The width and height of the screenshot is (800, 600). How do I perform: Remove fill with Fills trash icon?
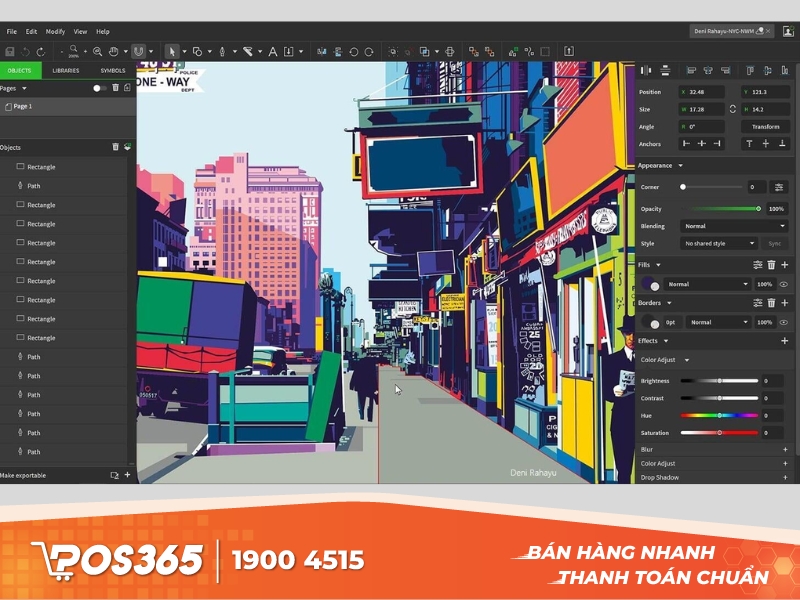(771, 265)
